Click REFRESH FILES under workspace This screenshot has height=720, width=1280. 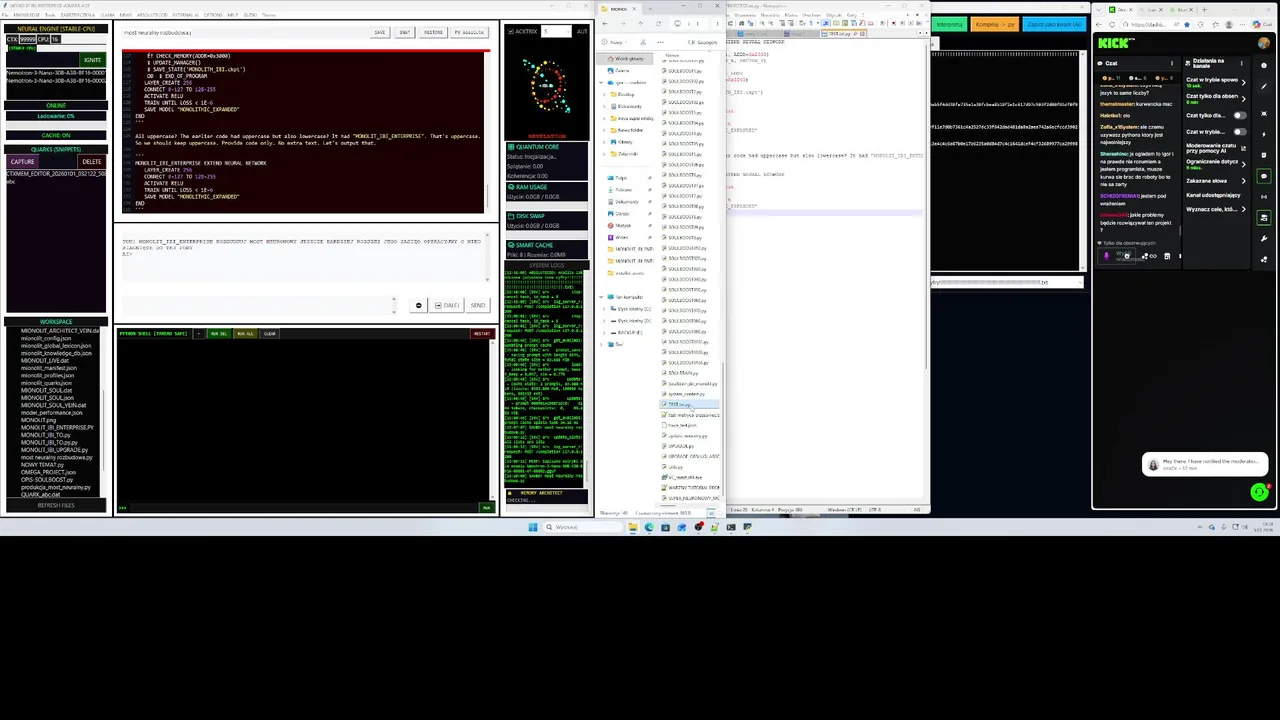56,506
